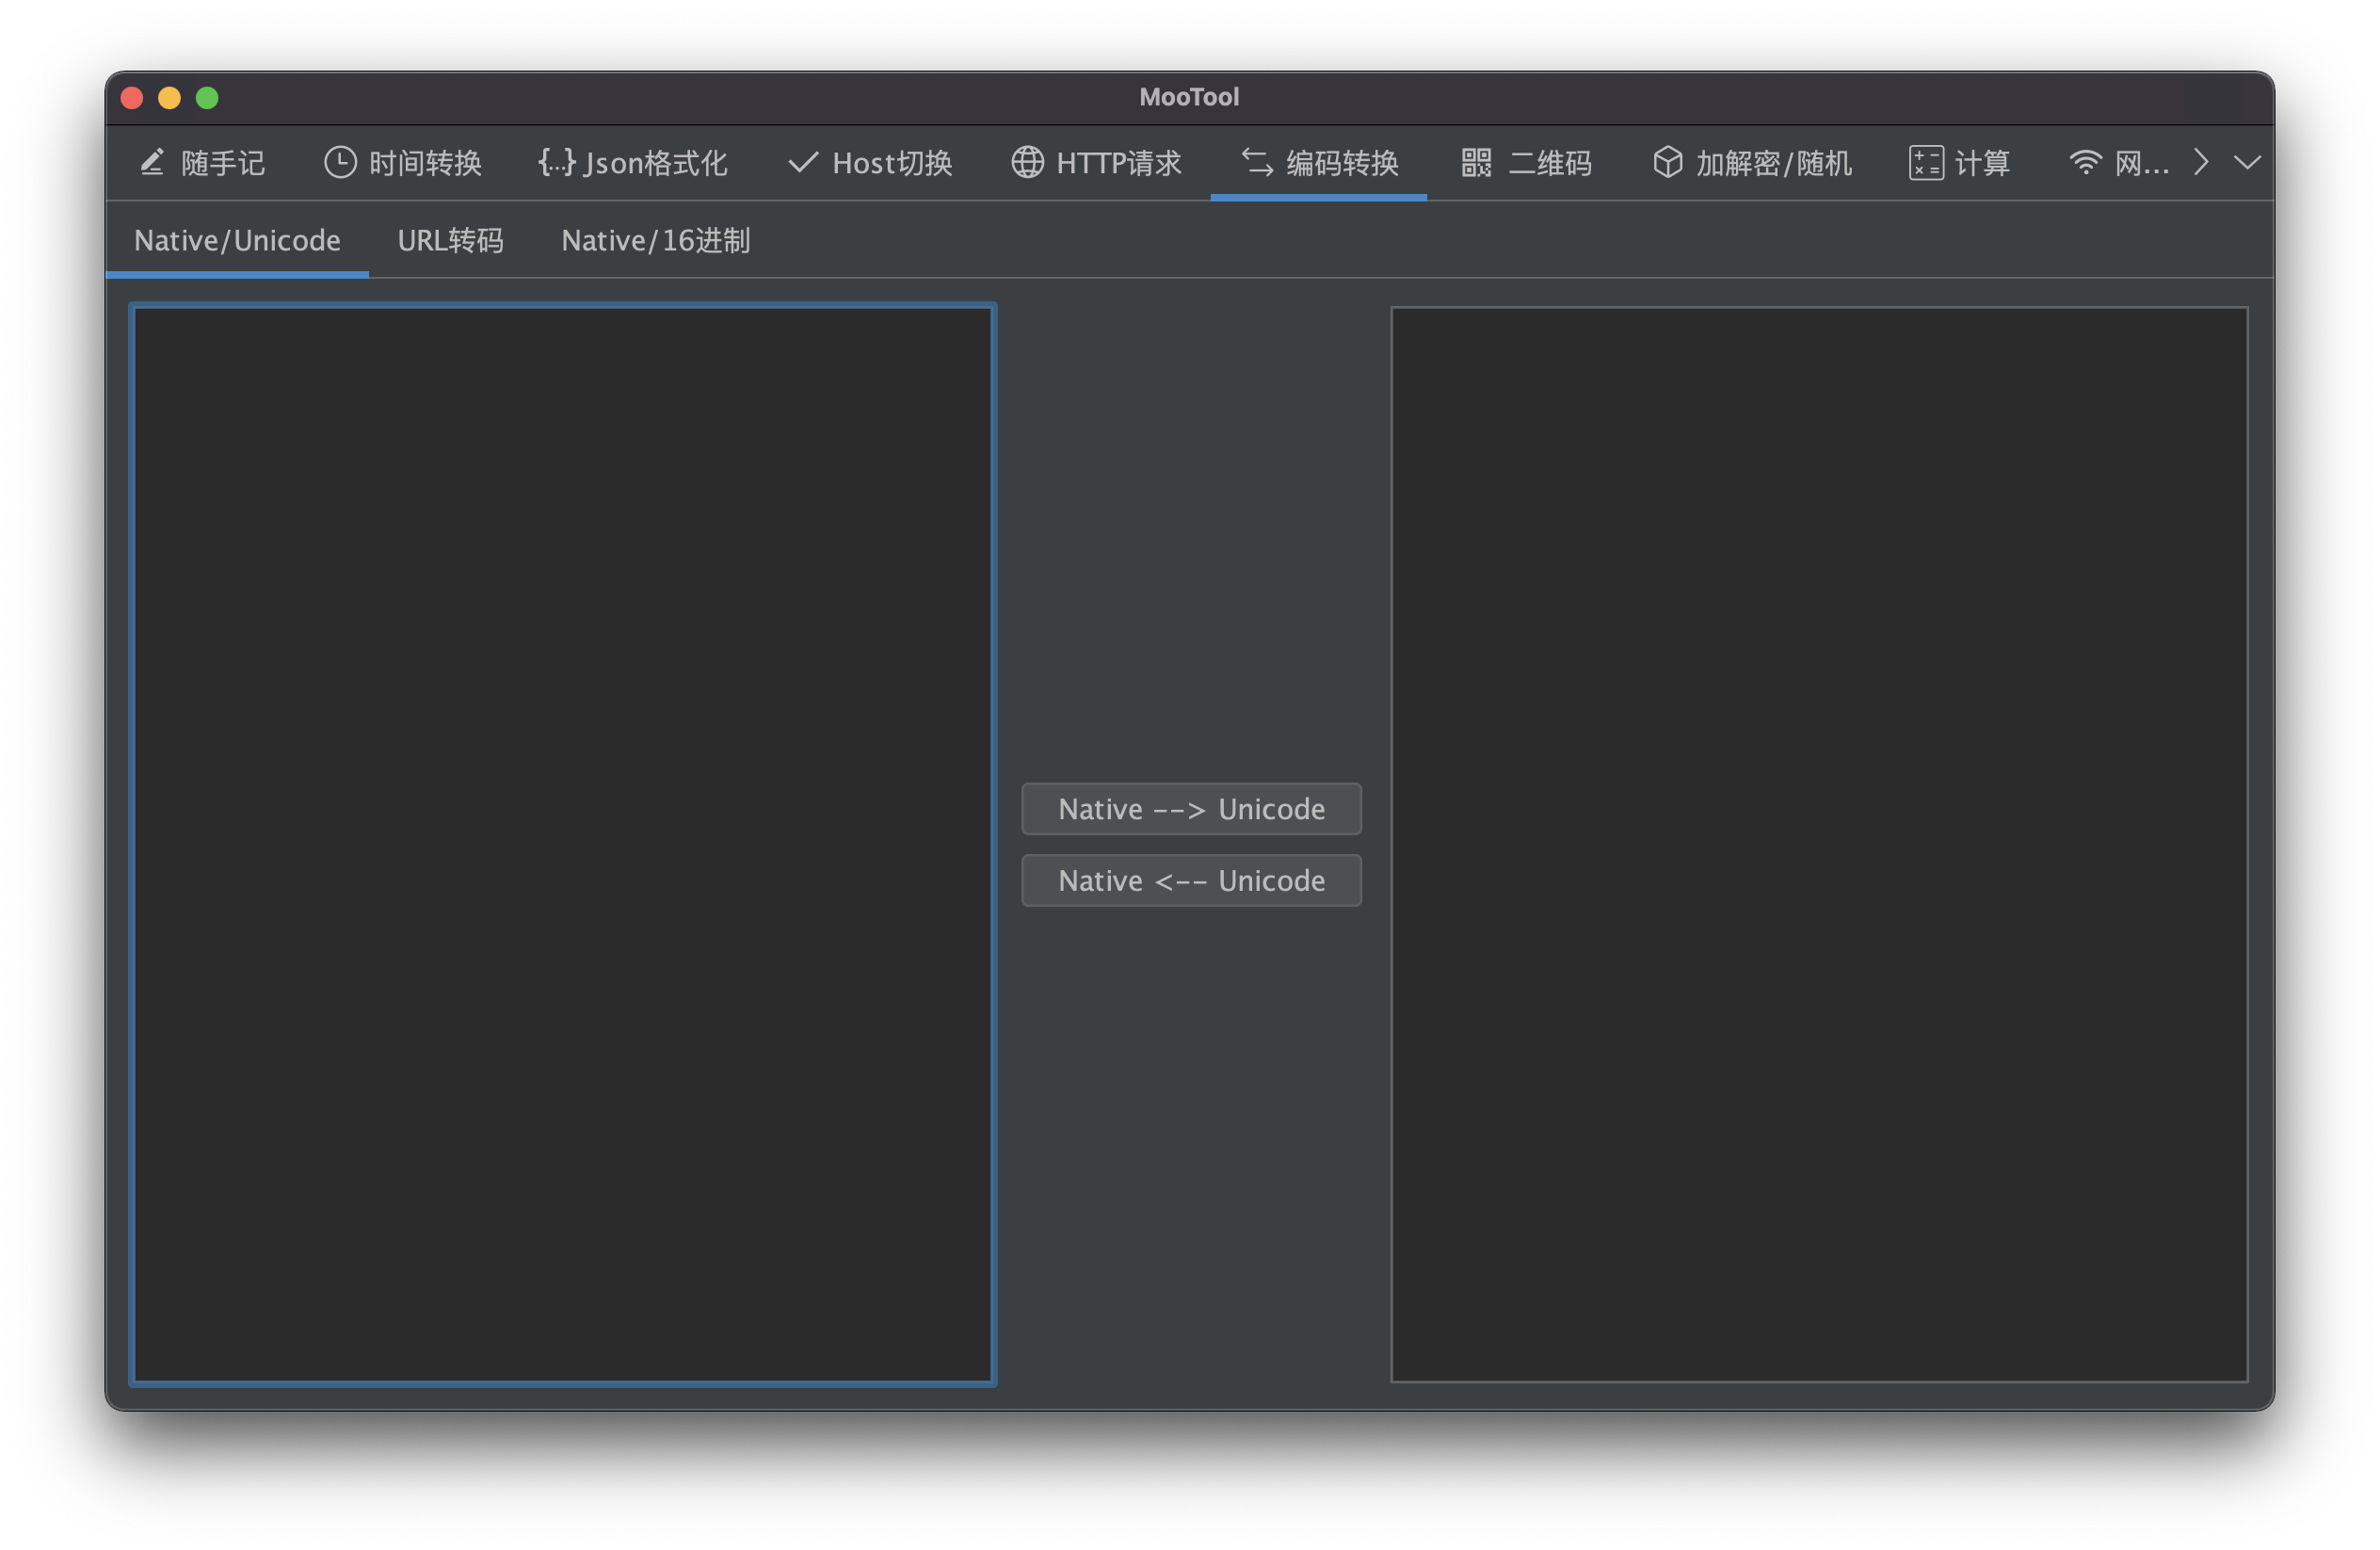This screenshot has height=1550, width=2380.
Task: Click the cube icon for 加解密/随机
Action: click(x=1667, y=162)
